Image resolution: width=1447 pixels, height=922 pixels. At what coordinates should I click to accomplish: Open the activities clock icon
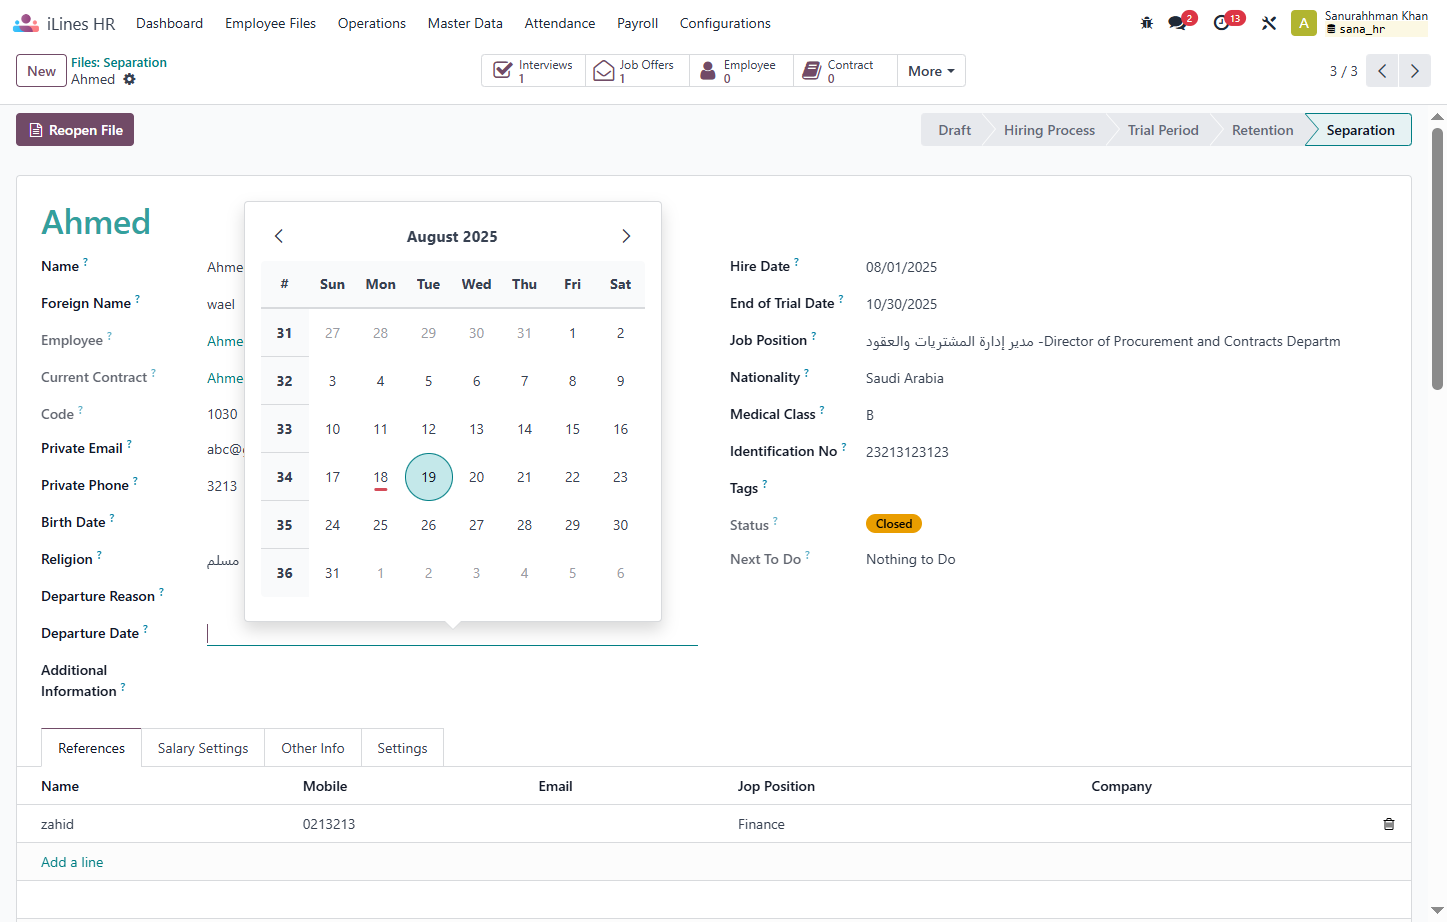point(1222,23)
